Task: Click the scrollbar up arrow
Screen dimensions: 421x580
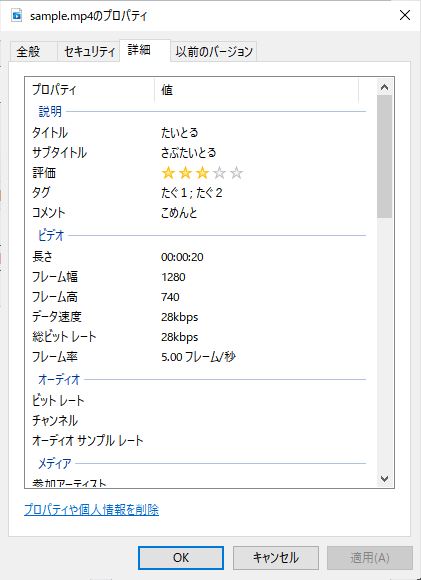Action: tap(384, 87)
